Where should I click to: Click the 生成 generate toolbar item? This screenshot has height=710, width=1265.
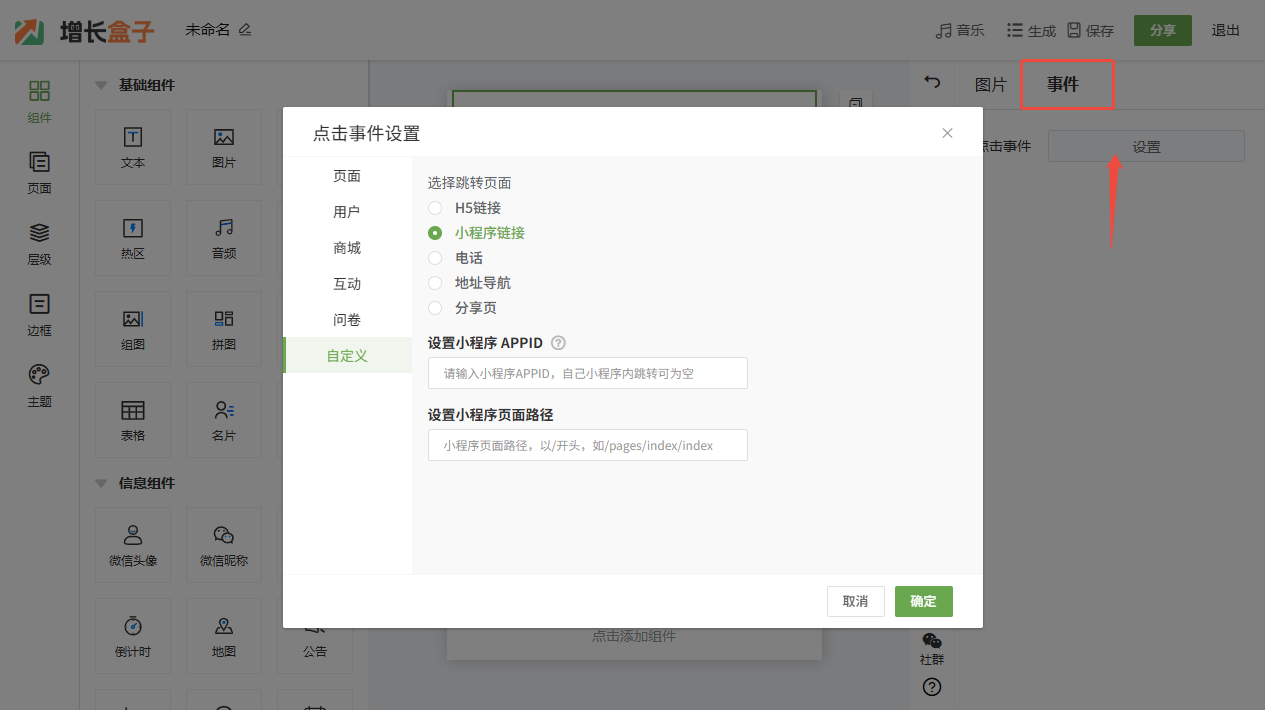(1031, 30)
